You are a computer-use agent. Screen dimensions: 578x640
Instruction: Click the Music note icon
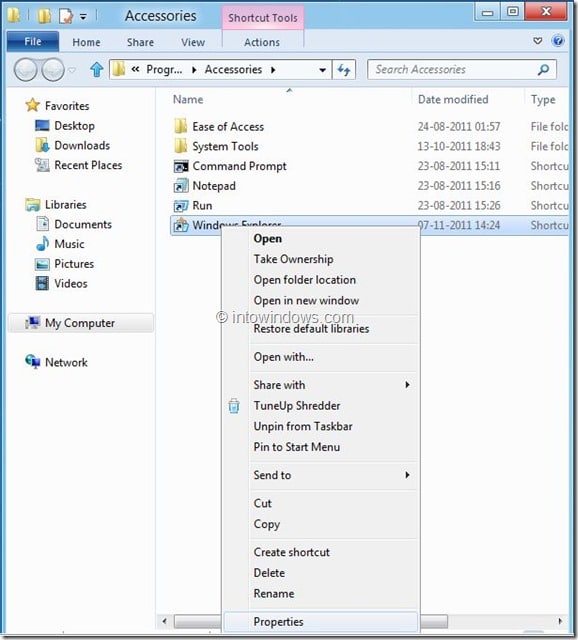pyautogui.click(x=42, y=244)
